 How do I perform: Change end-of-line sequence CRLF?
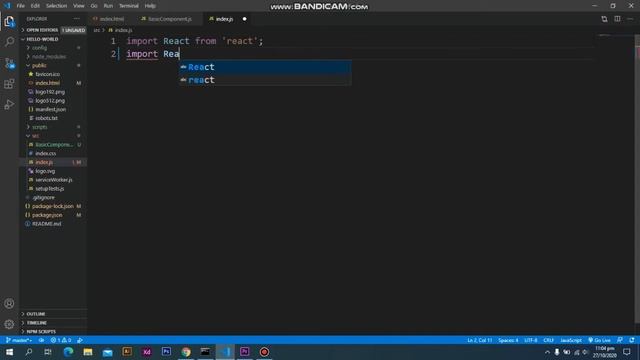coord(548,340)
